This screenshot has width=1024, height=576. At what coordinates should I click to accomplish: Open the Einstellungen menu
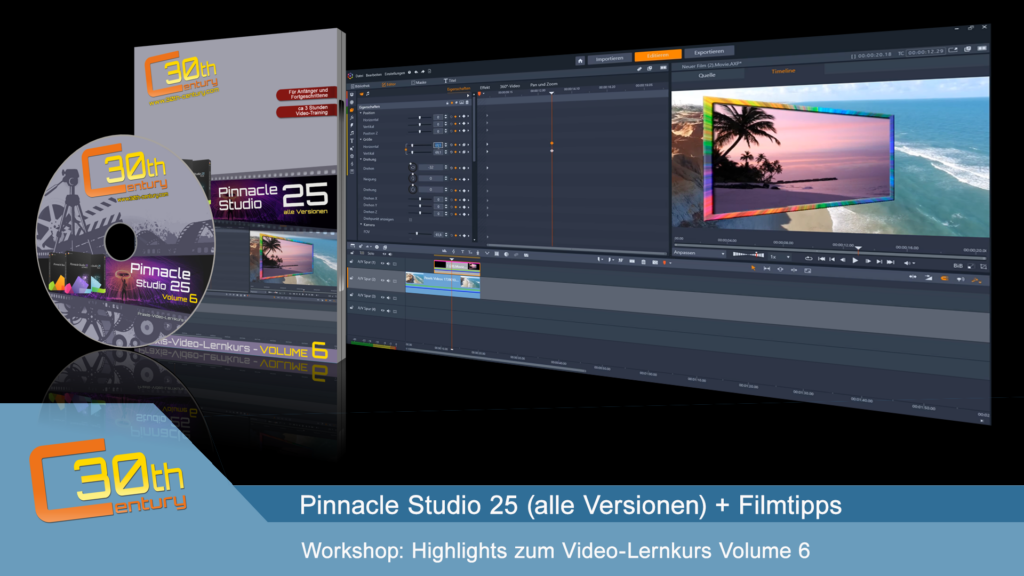tap(394, 73)
